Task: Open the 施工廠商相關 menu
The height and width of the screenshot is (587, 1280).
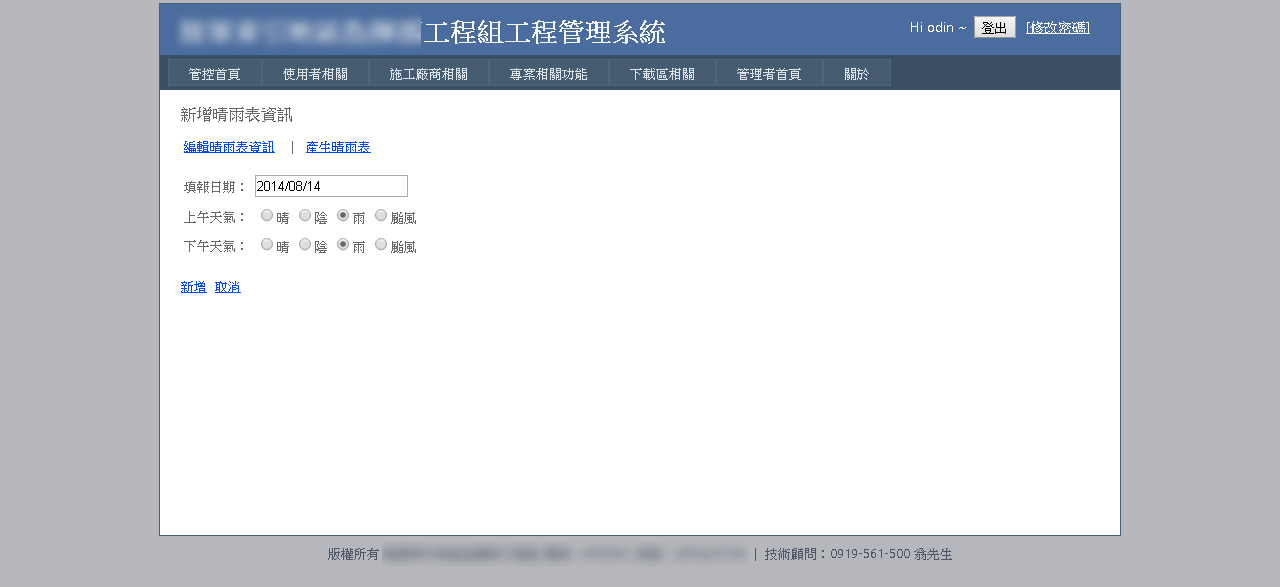Action: point(428,74)
